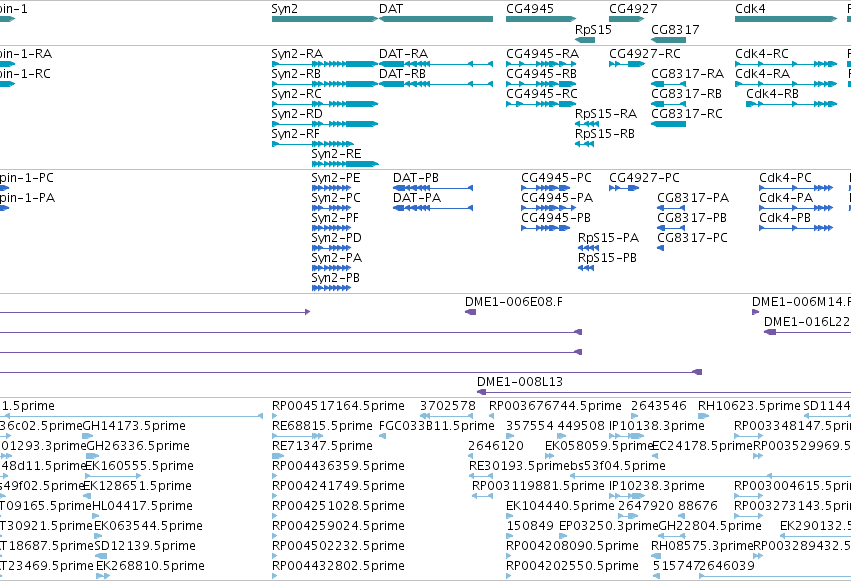The width and height of the screenshot is (851, 581).
Task: Open the CG8317-PC protein label
Action: click(692, 239)
